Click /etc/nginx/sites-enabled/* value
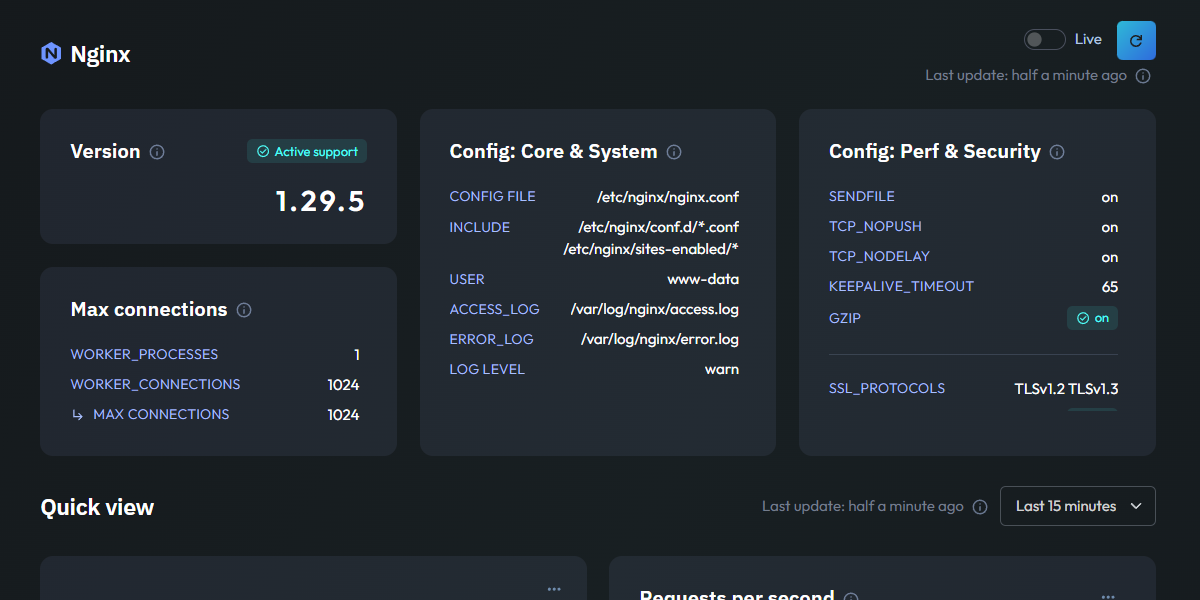This screenshot has width=1200, height=600. tap(651, 249)
